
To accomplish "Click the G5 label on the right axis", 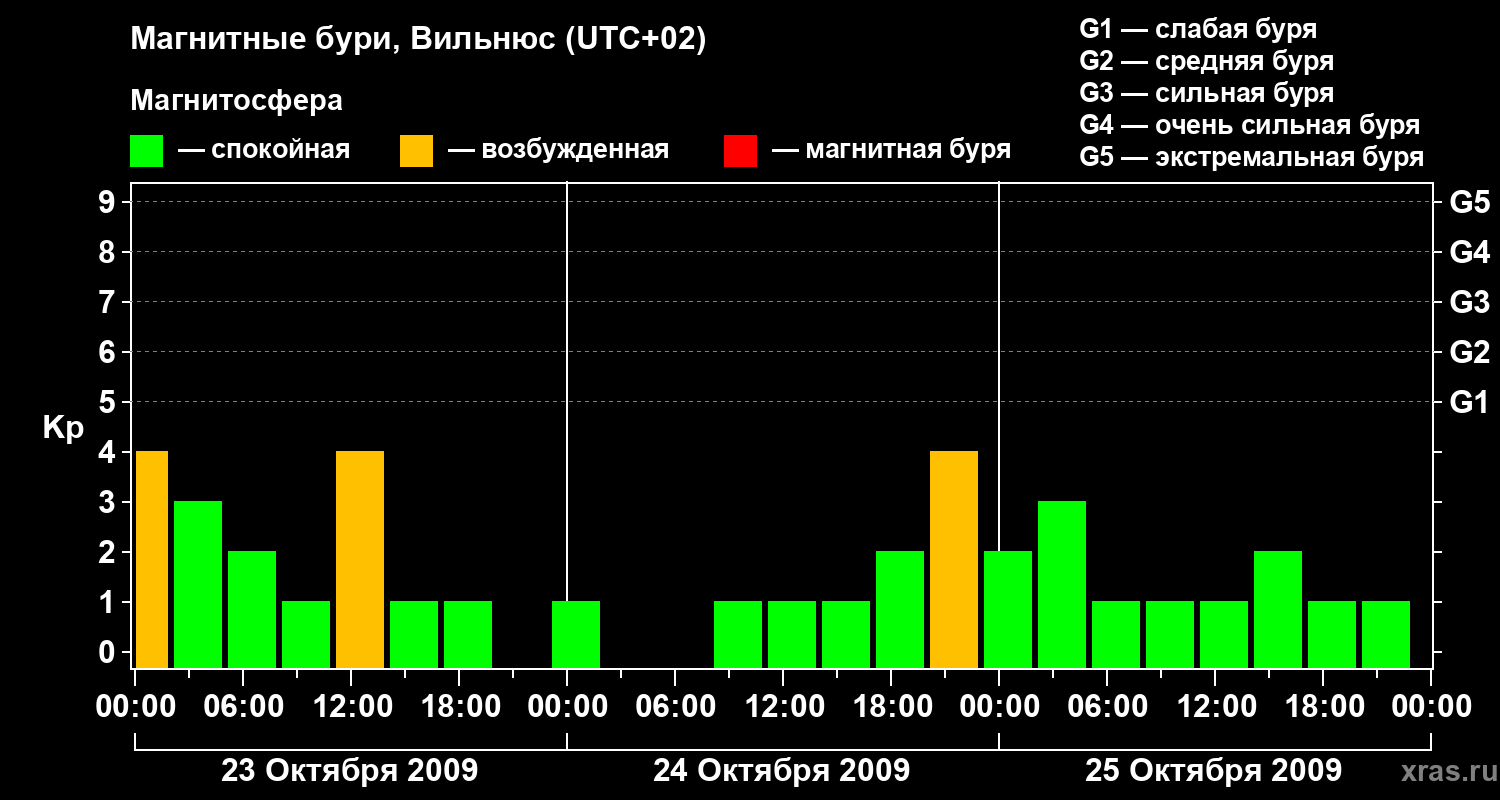I will (x=1469, y=203).
